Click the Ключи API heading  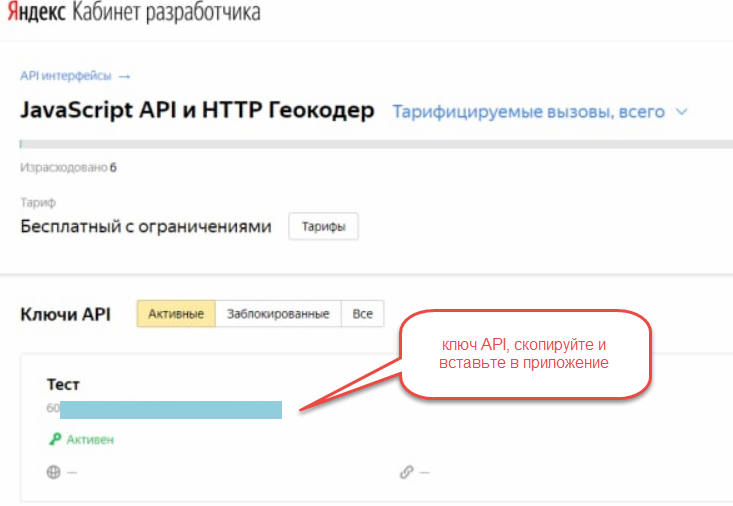[x=65, y=314]
